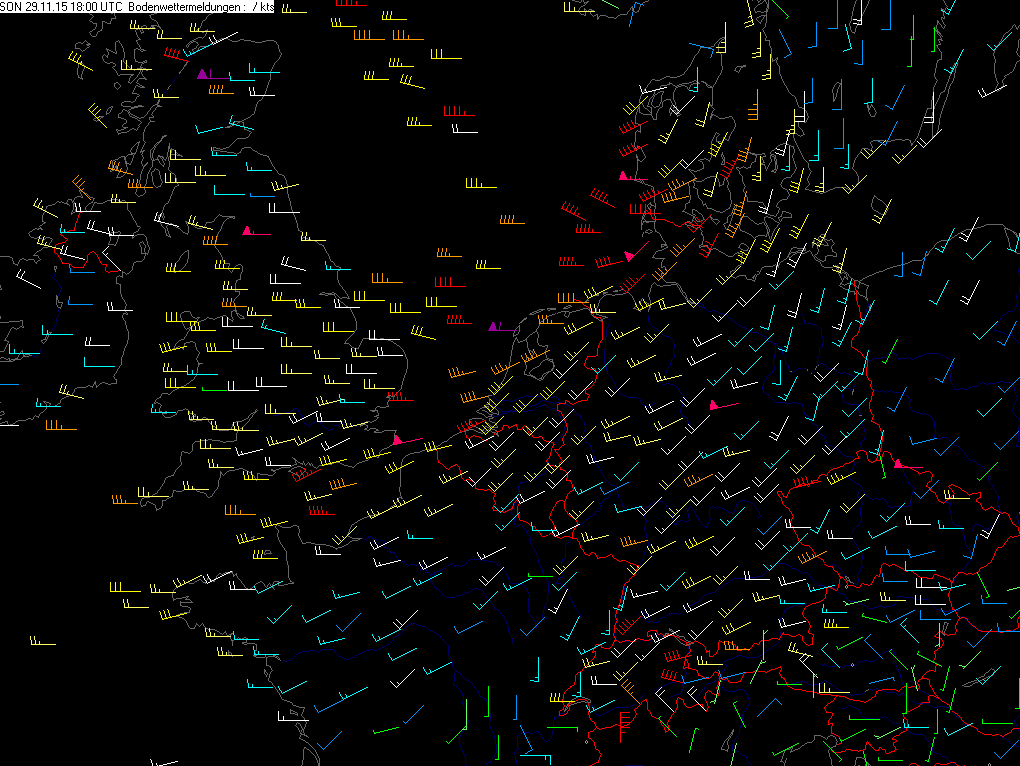This screenshot has width=1020, height=766.
Task: Select the pink pennant at the Dover Strait
Action: click(x=398, y=440)
